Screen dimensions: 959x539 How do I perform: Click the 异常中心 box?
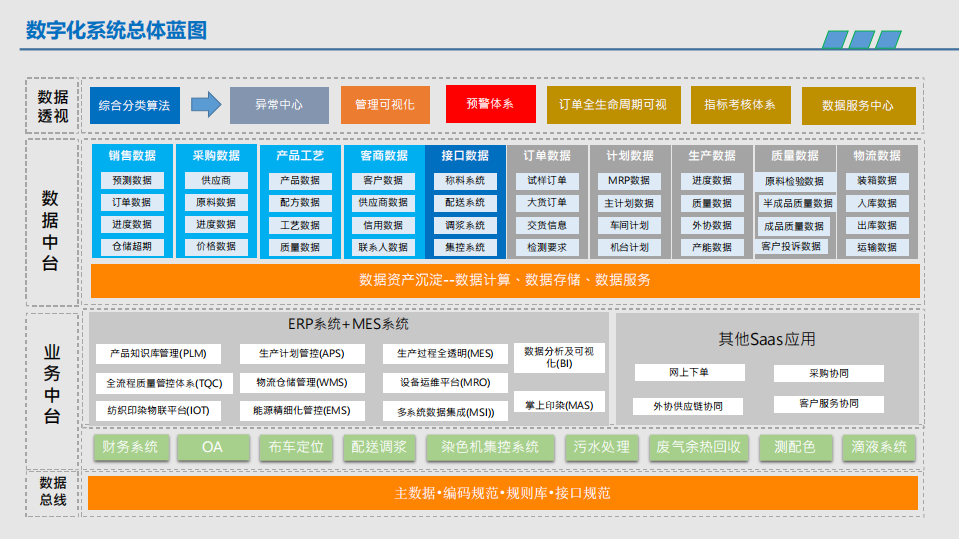tap(279, 105)
